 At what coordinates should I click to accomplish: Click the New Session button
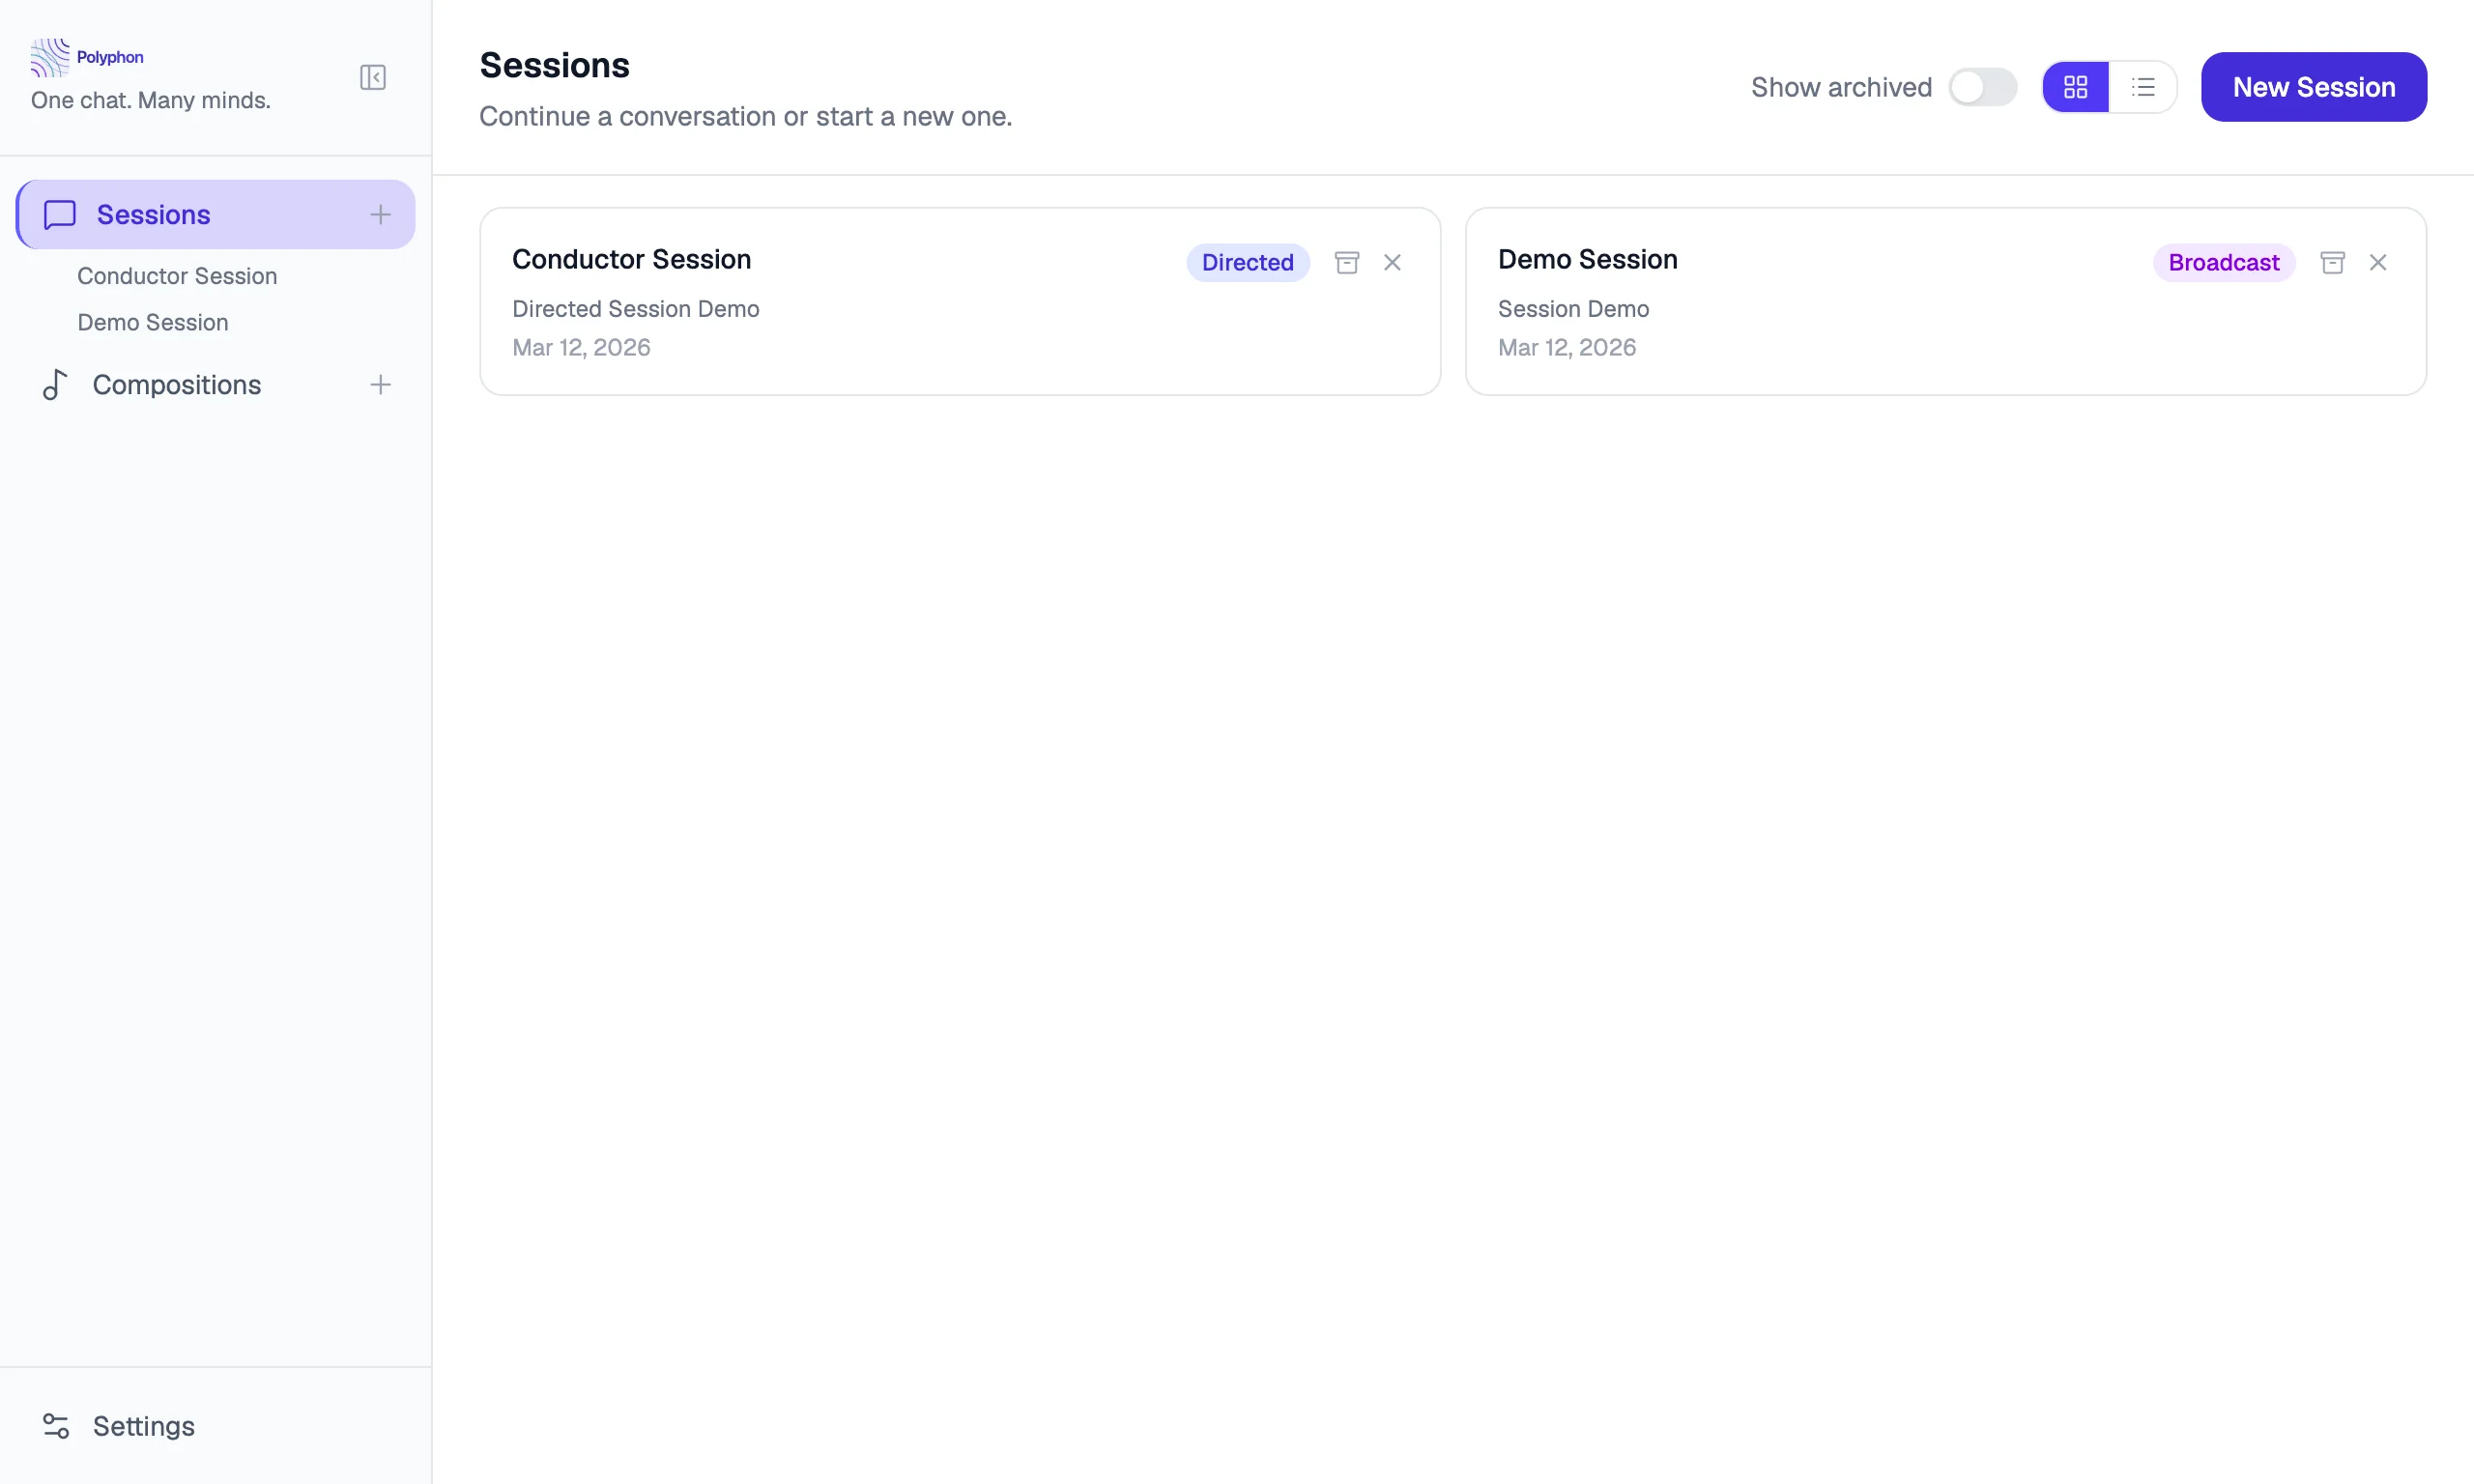2314,87
